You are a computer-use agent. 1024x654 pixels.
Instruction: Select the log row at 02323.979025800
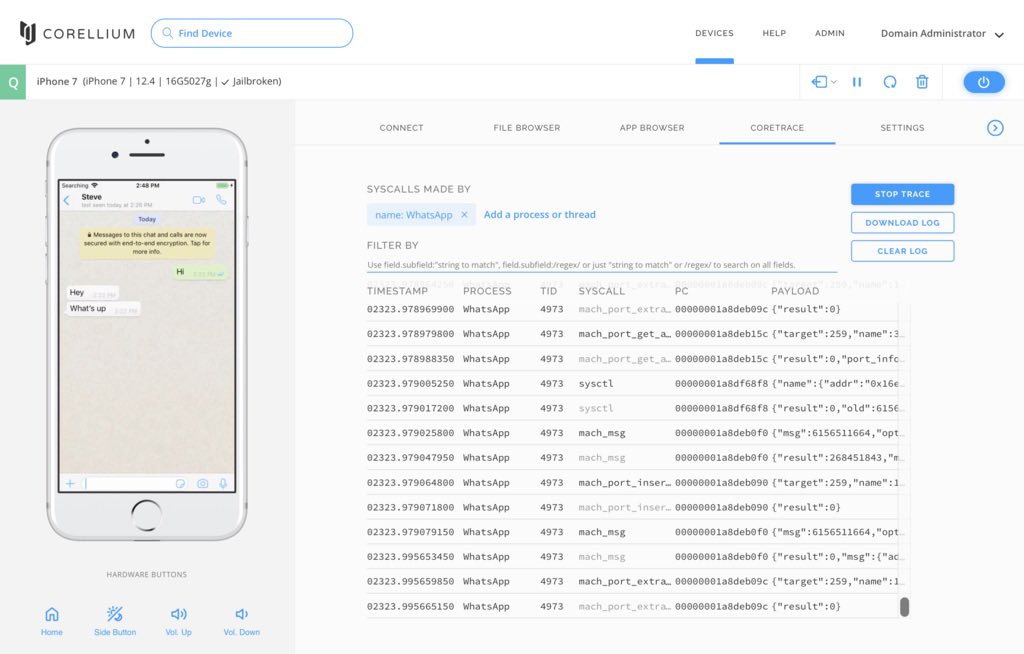pos(634,433)
